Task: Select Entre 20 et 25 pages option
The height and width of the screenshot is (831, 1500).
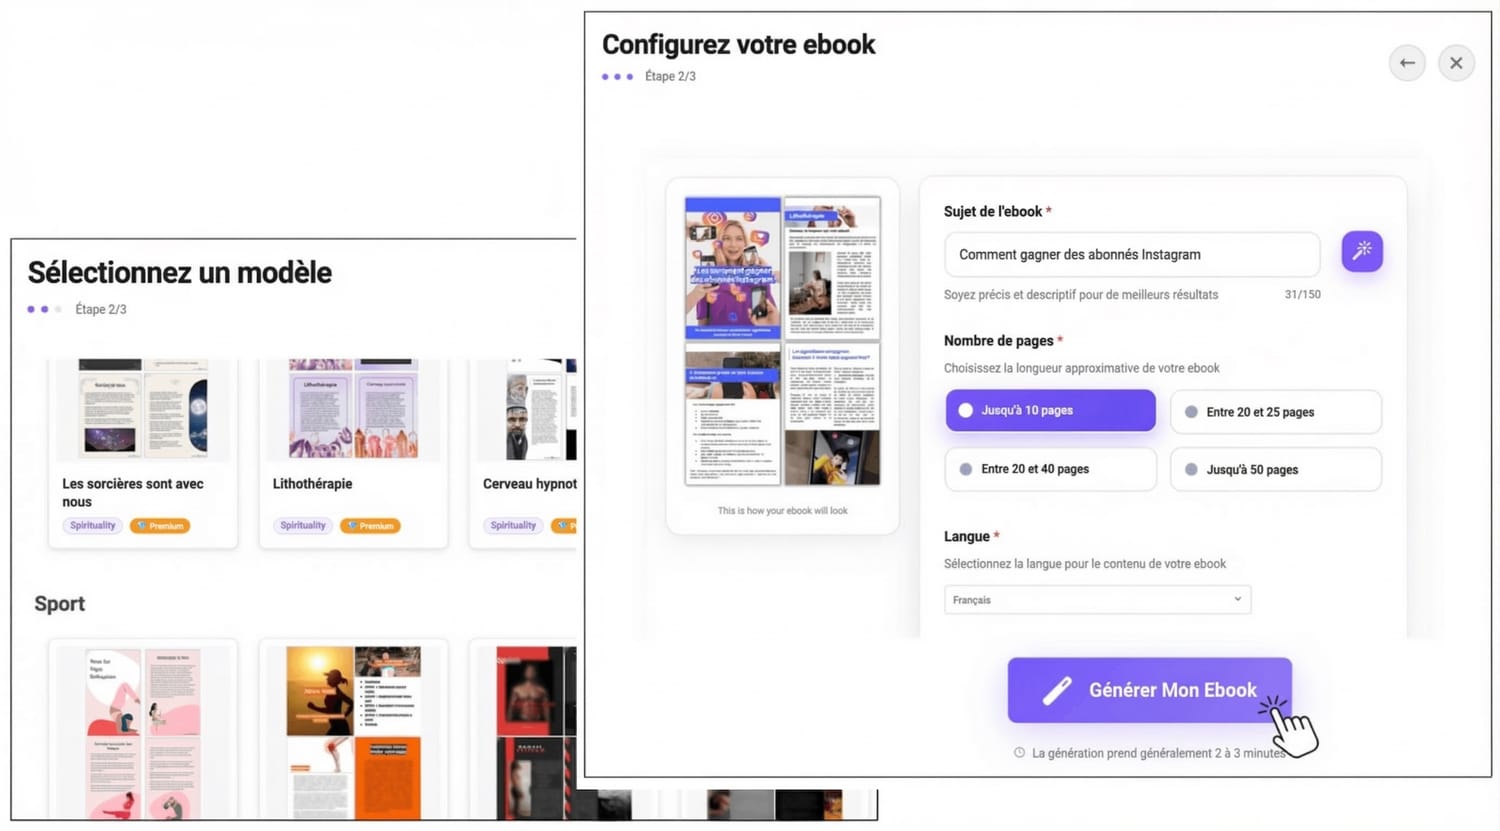Action: 1276,412
